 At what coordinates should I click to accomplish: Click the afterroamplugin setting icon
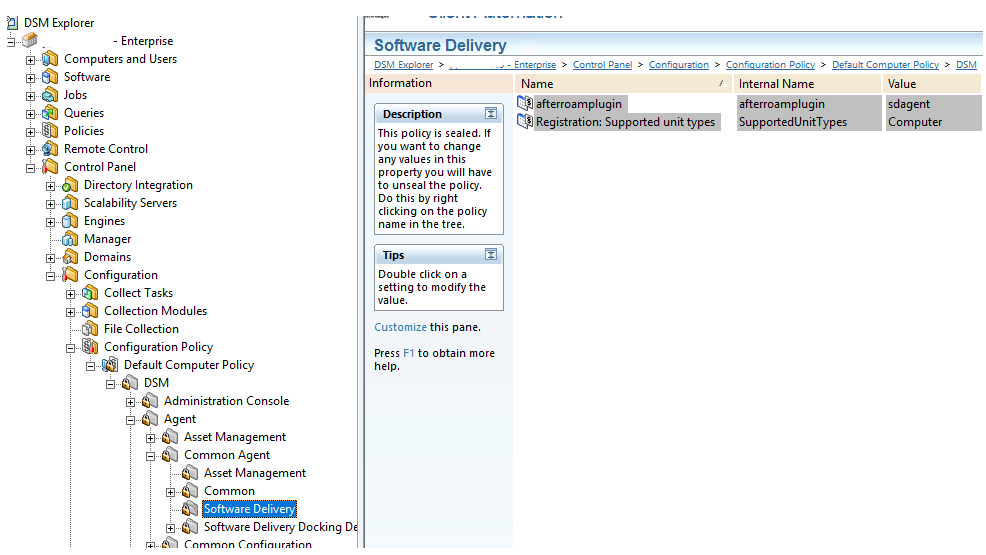click(x=525, y=104)
